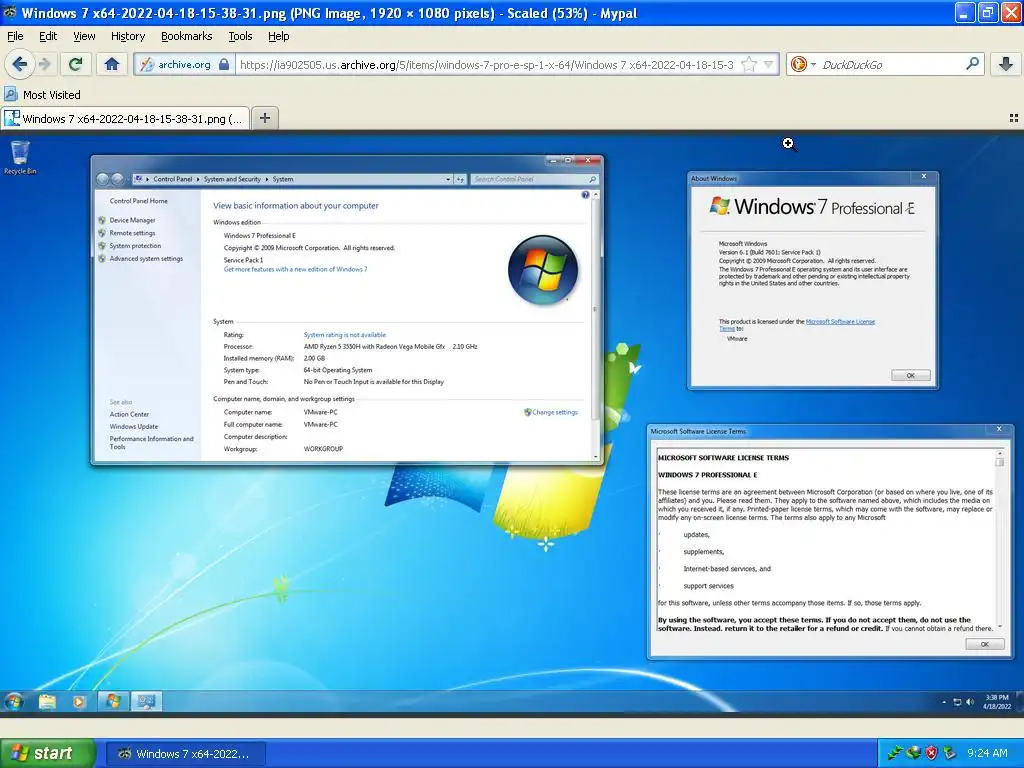1024x768 pixels.
Task: Click the pictured Windows Explorer folder taskbar icon
Action: tap(47, 702)
